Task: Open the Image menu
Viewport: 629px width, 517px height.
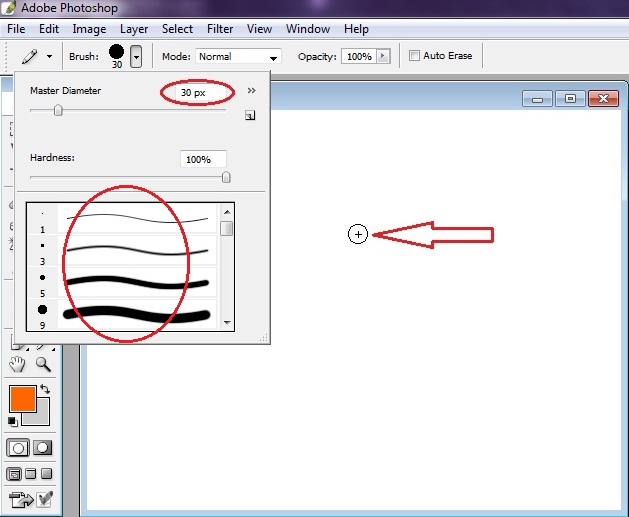Action: click(89, 29)
